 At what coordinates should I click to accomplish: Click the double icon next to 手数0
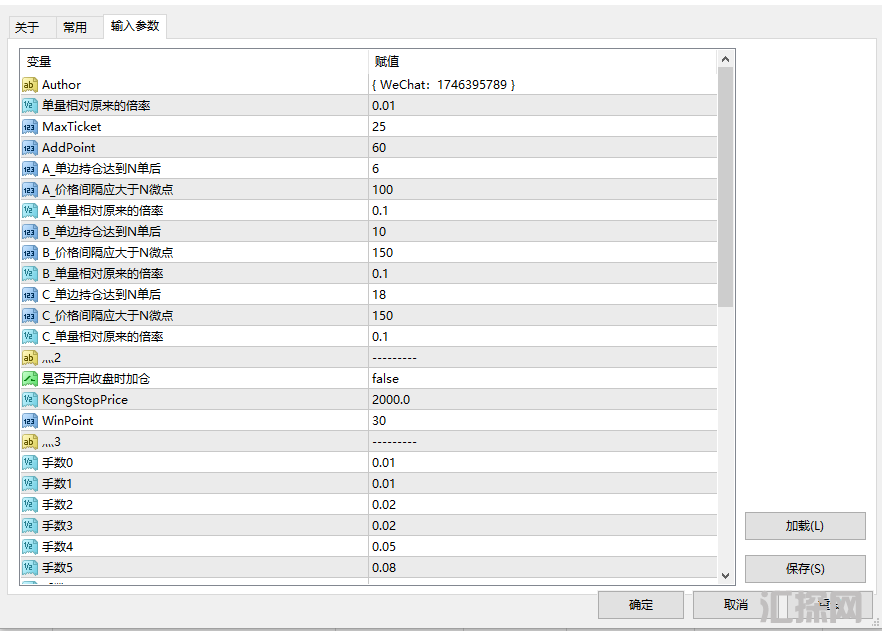[x=29, y=463]
